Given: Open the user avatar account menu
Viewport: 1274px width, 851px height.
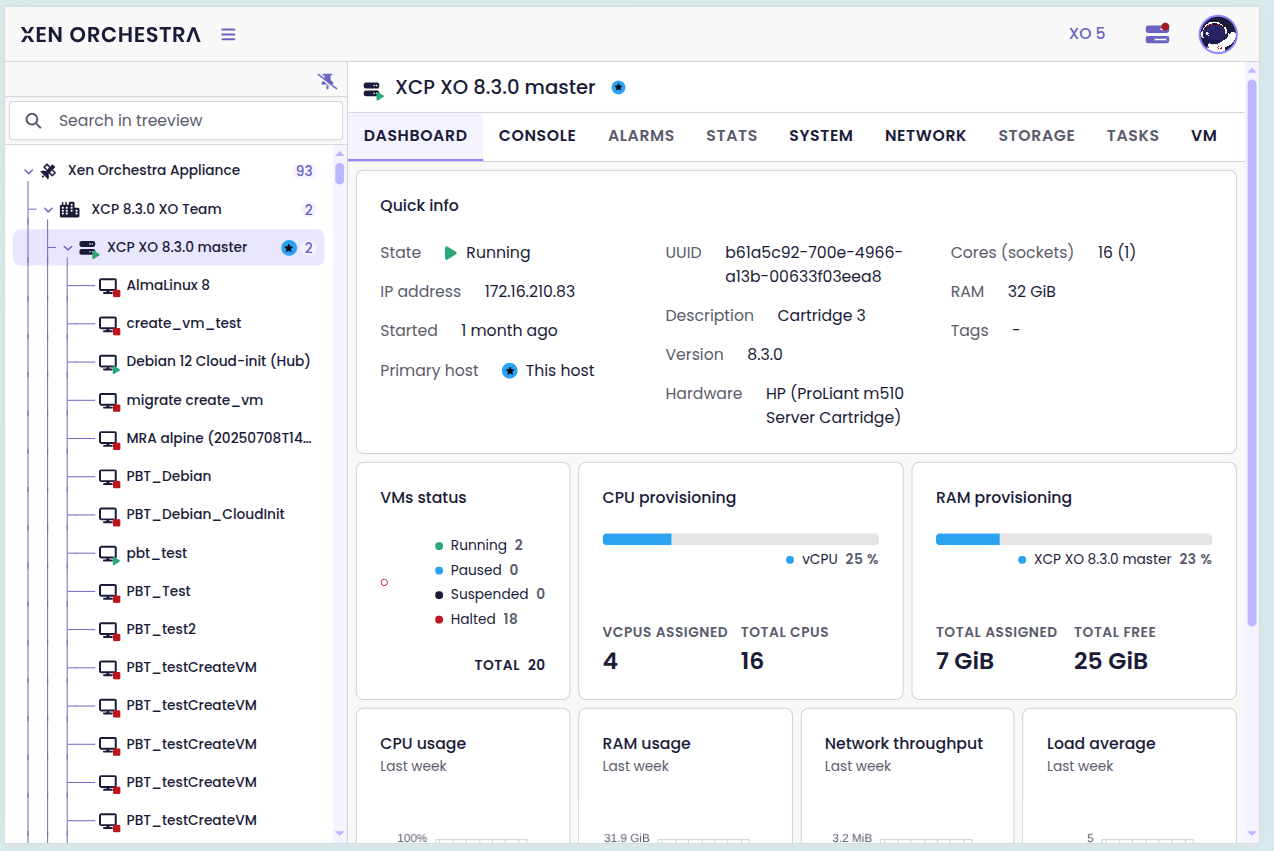Looking at the screenshot, I should pyautogui.click(x=1217, y=34).
